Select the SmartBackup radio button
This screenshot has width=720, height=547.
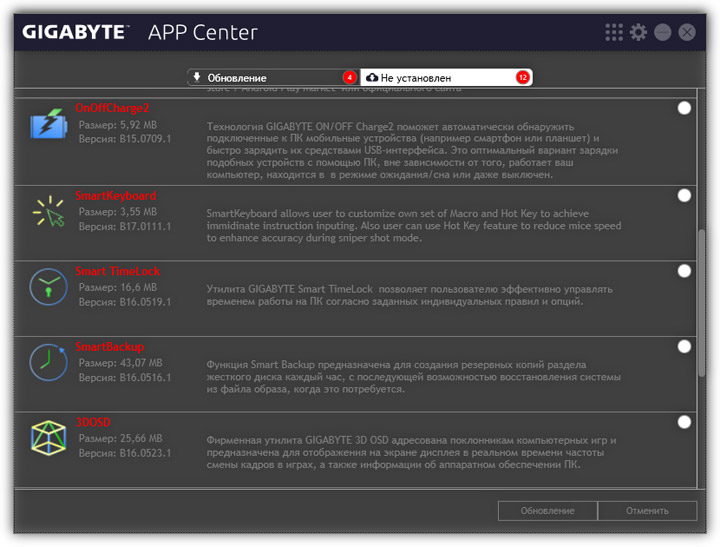tap(684, 346)
